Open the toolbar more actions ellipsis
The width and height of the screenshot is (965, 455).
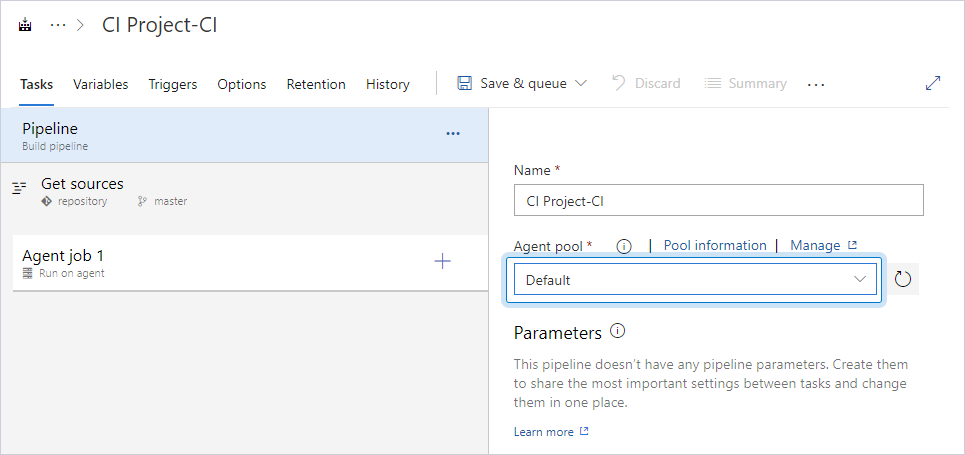(x=815, y=84)
